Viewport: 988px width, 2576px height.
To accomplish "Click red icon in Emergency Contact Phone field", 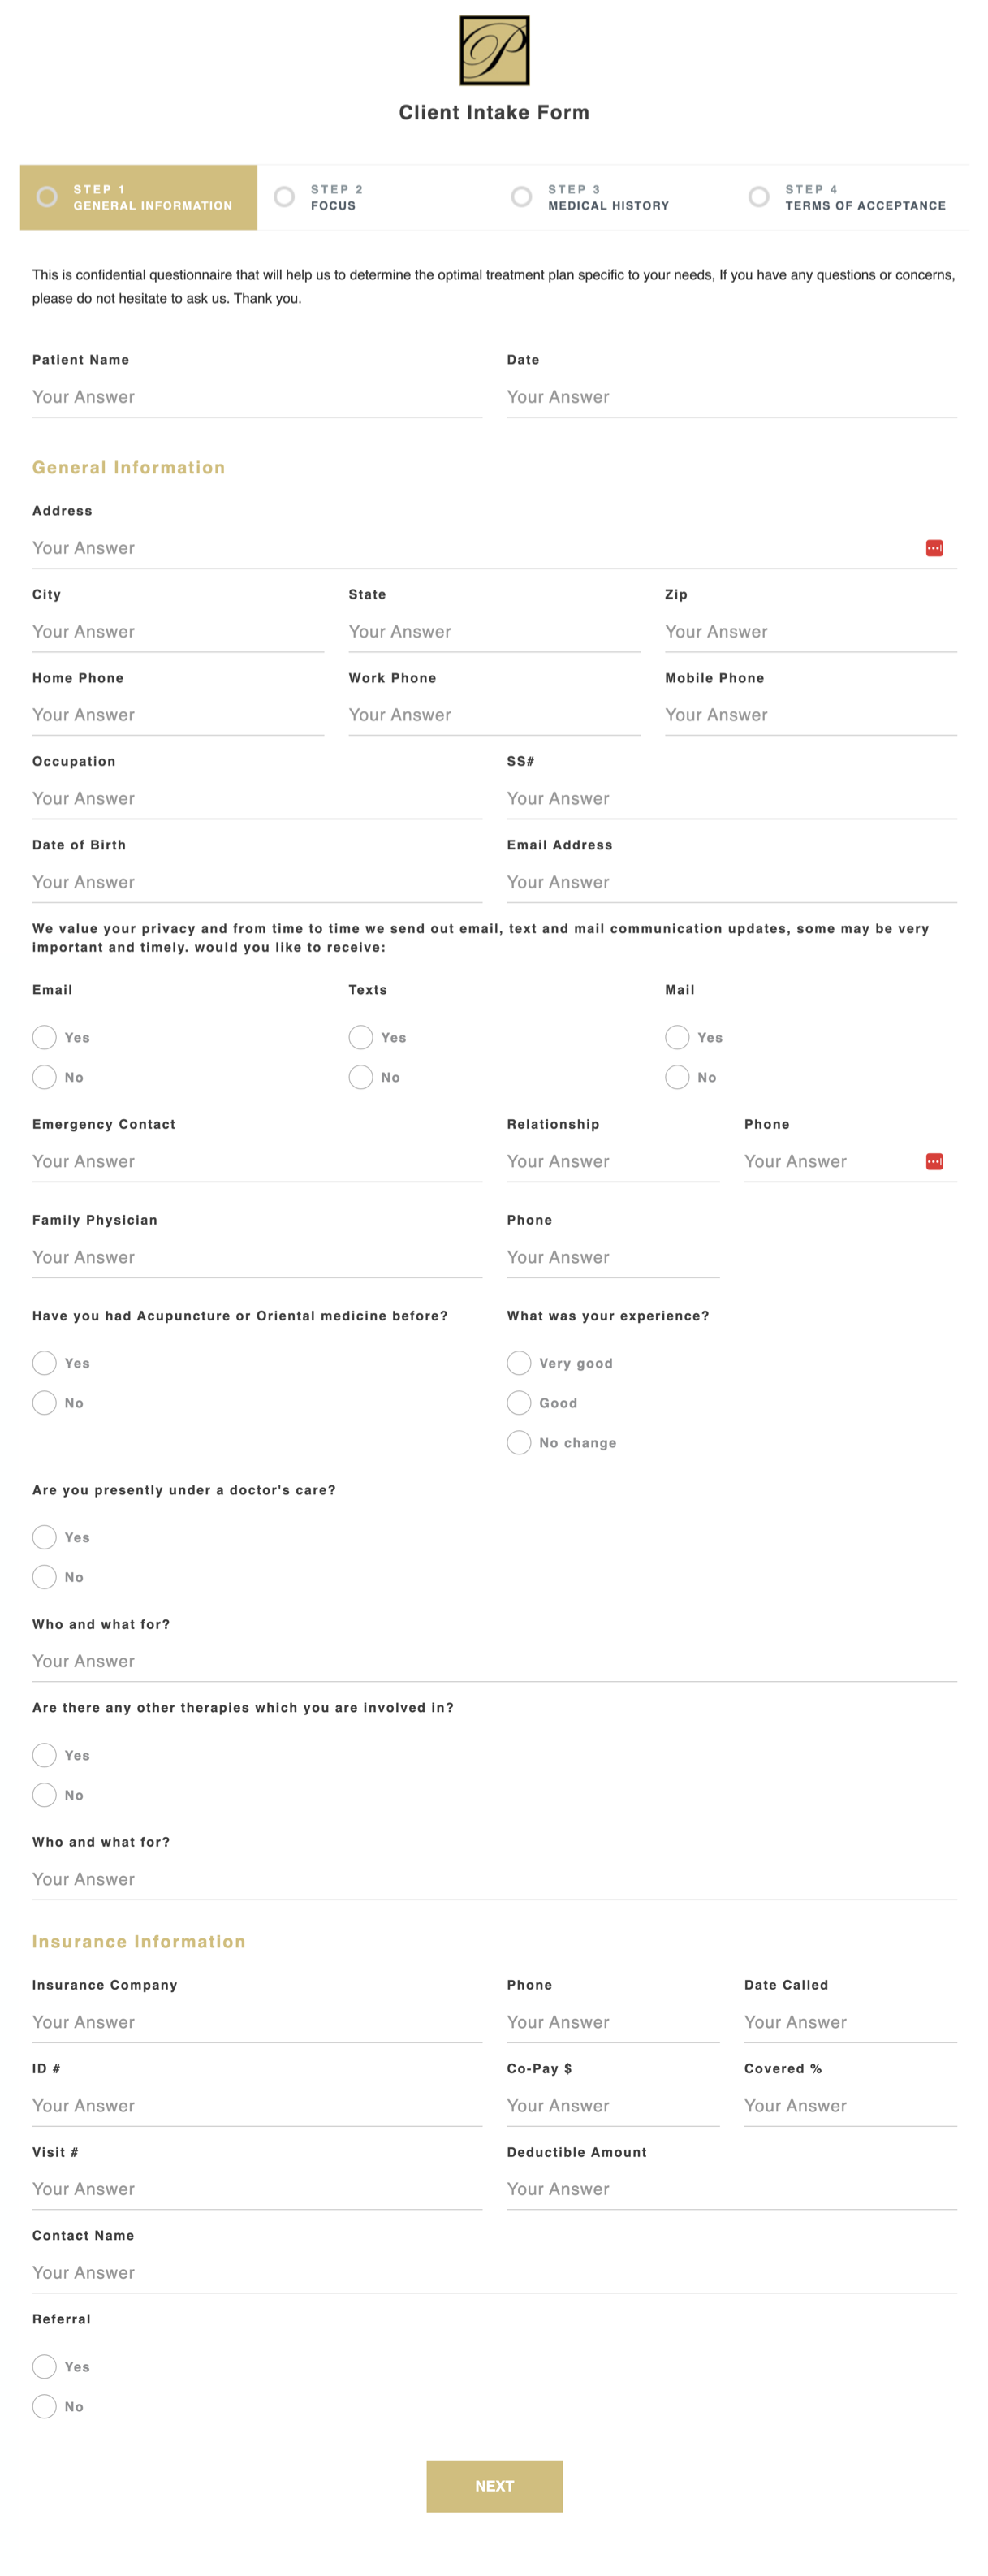I will 933,1161.
